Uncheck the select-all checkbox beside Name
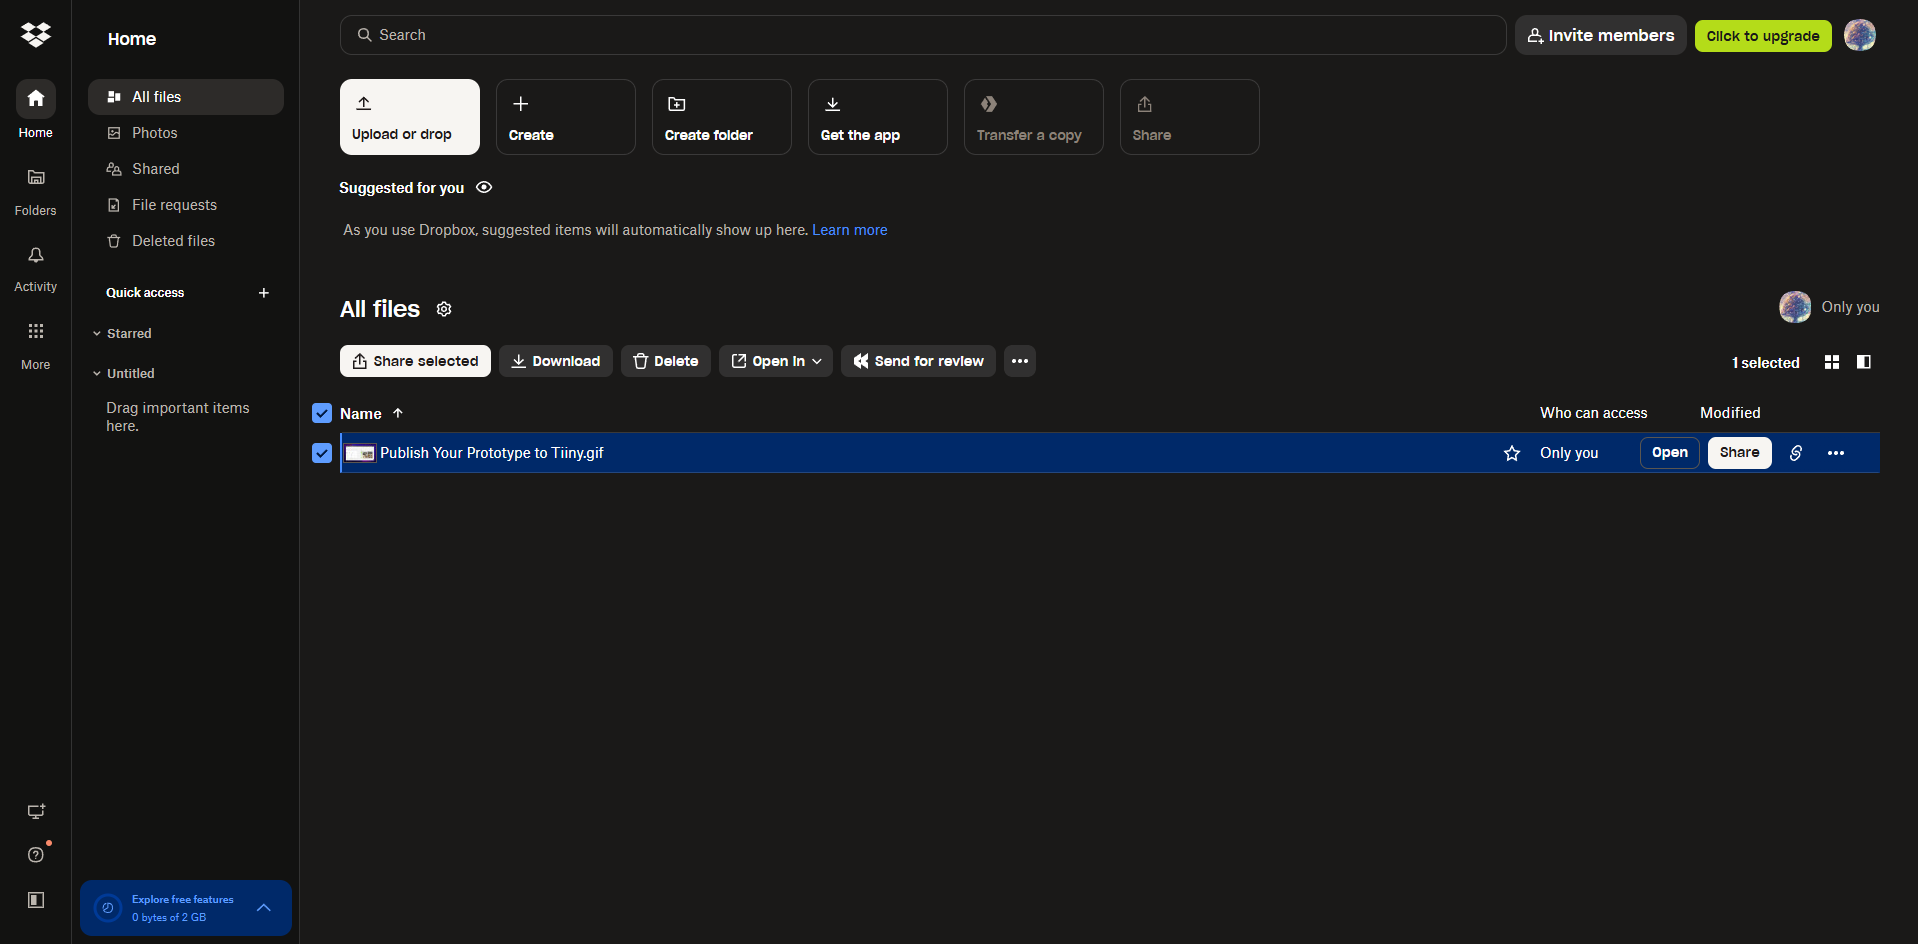Viewport: 1918px width, 944px height. (322, 413)
